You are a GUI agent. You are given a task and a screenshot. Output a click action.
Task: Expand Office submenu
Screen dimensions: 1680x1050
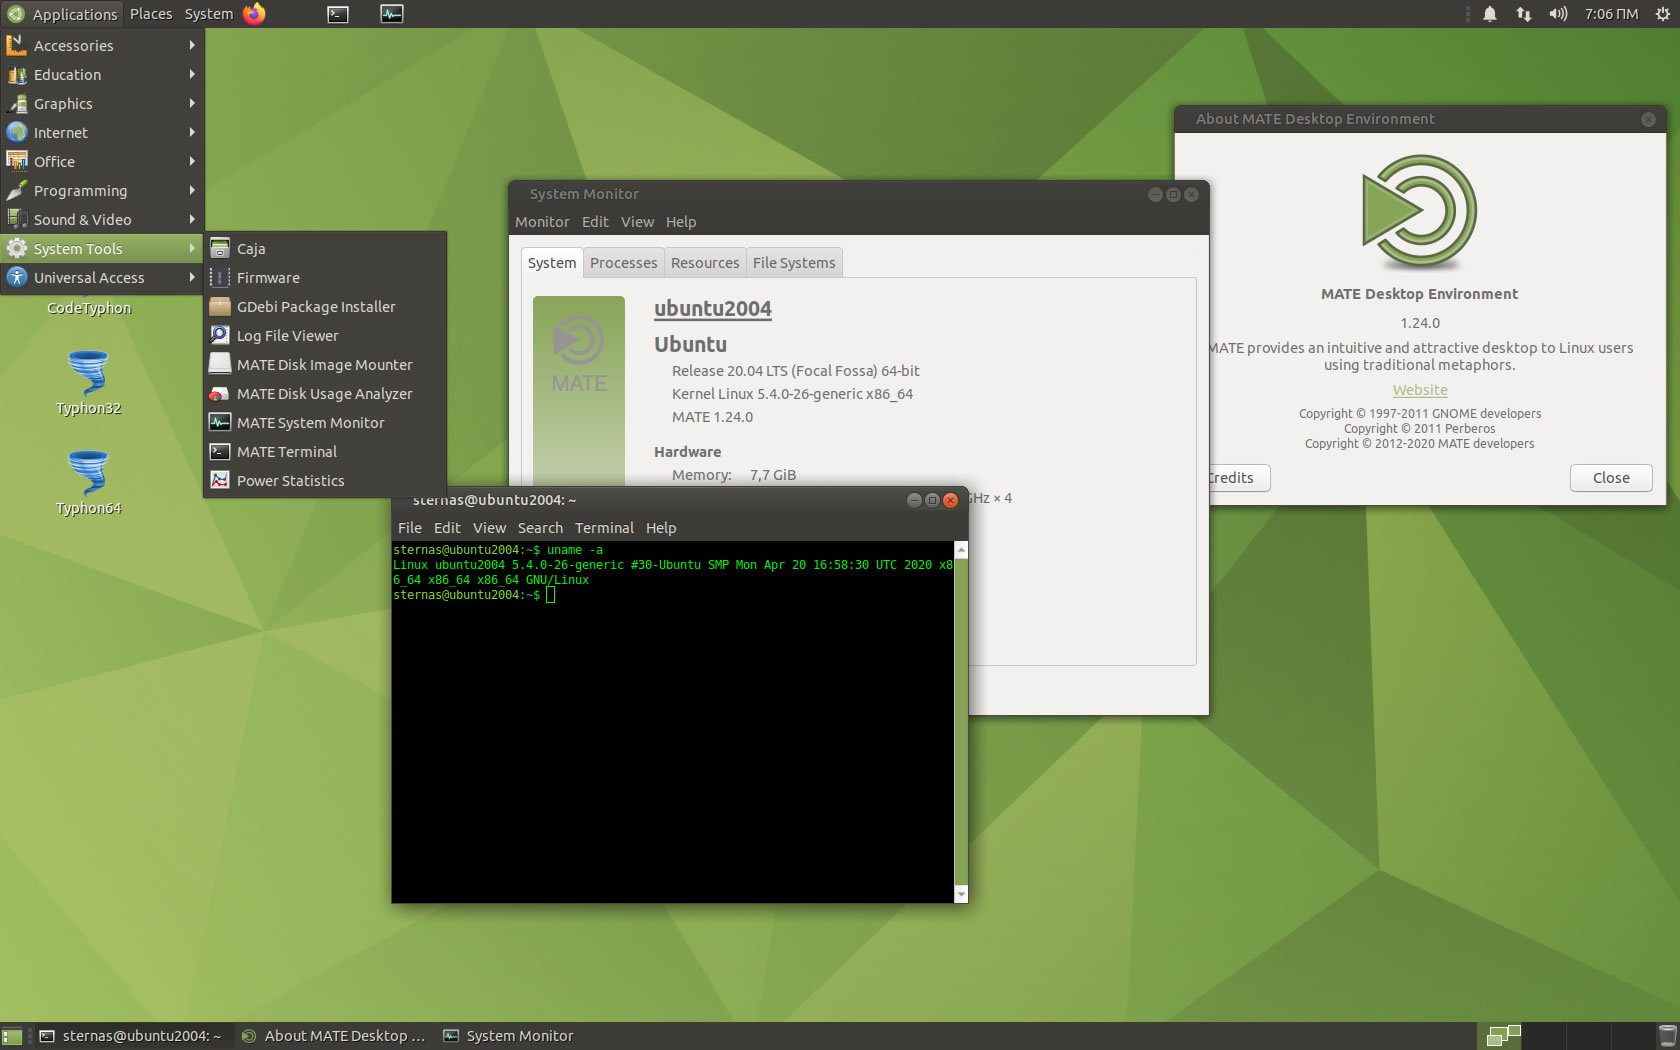(102, 161)
